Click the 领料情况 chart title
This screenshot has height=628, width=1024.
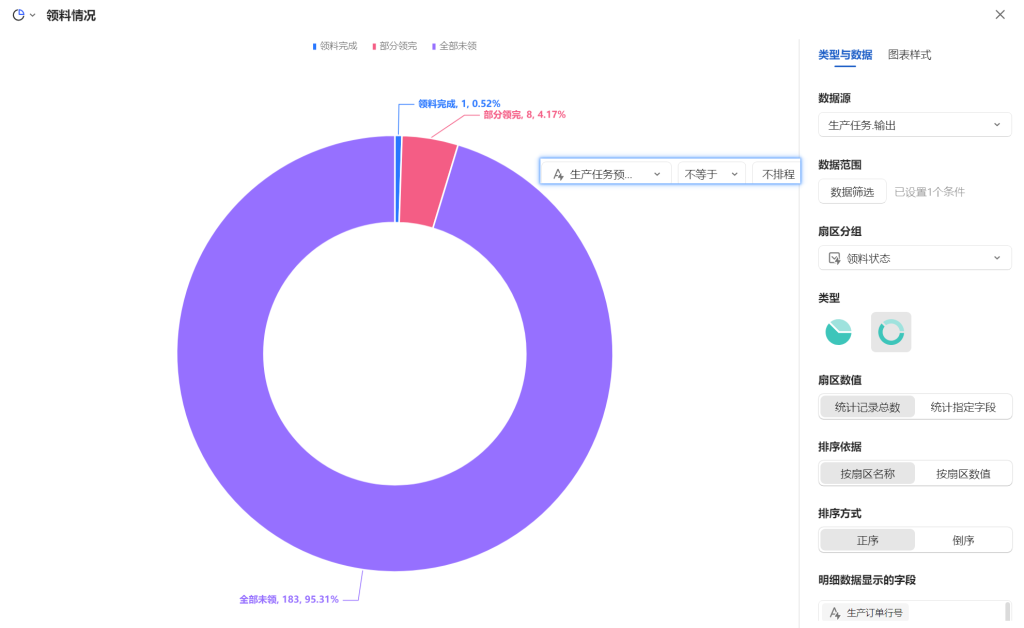71,16
